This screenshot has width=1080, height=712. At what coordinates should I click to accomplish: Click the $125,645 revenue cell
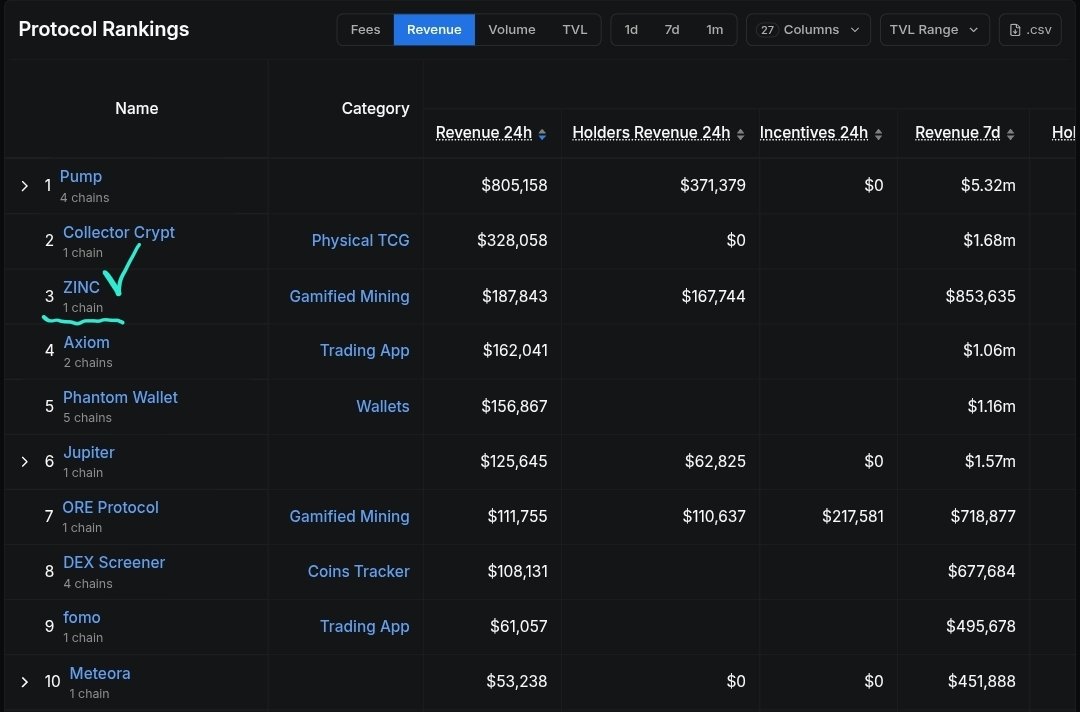[x=514, y=461]
